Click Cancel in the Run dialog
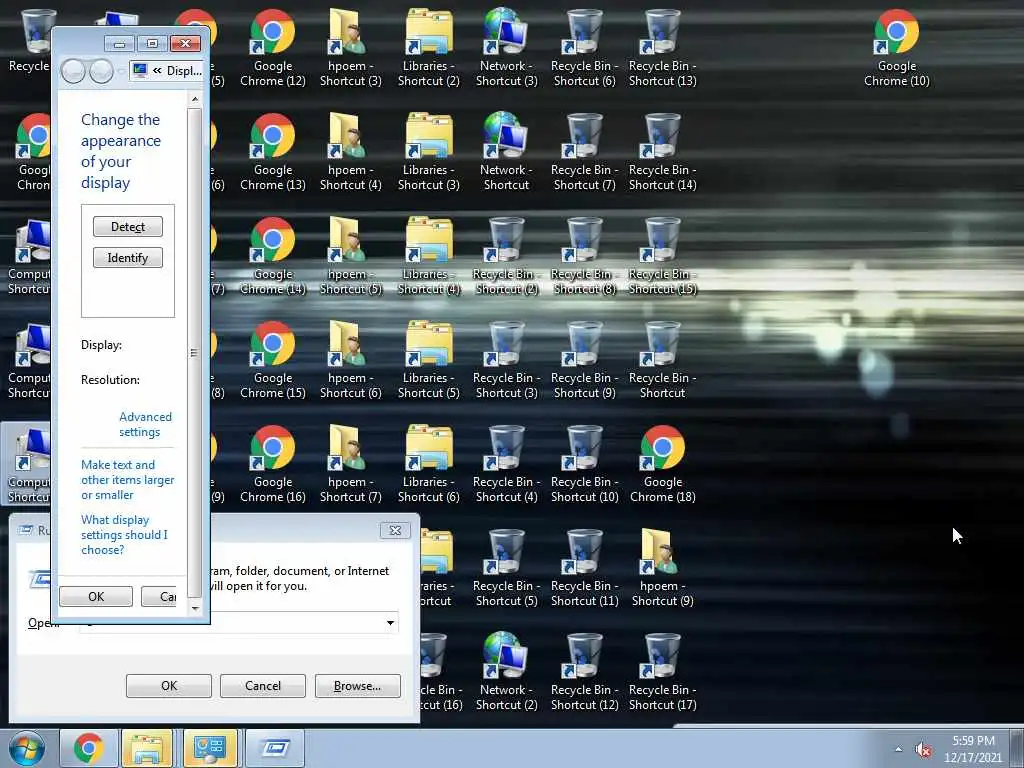The height and width of the screenshot is (768, 1024). 263,686
